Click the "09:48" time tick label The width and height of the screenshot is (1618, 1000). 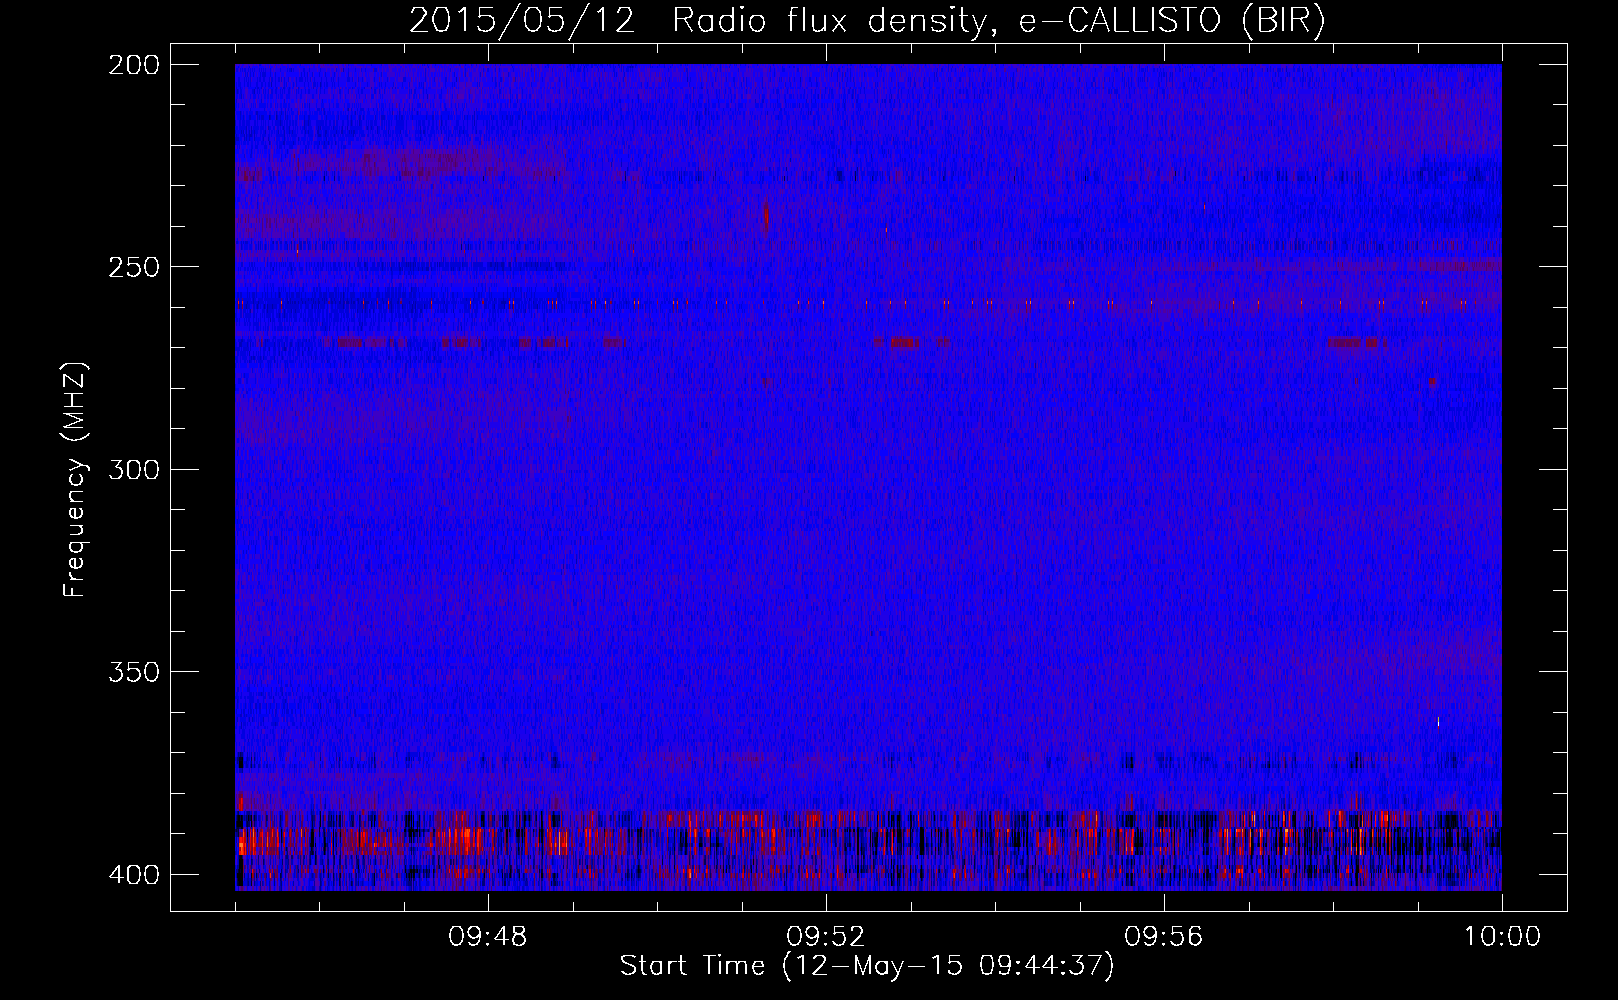coord(488,937)
